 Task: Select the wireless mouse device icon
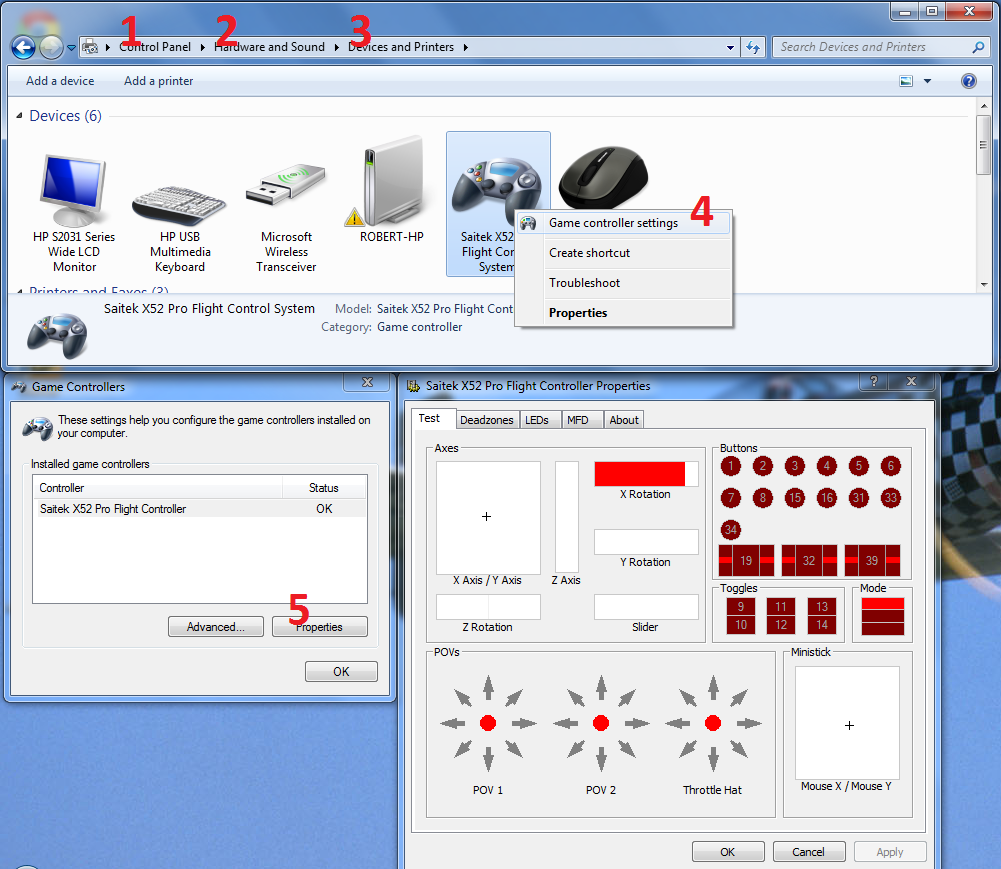pyautogui.click(x=603, y=177)
